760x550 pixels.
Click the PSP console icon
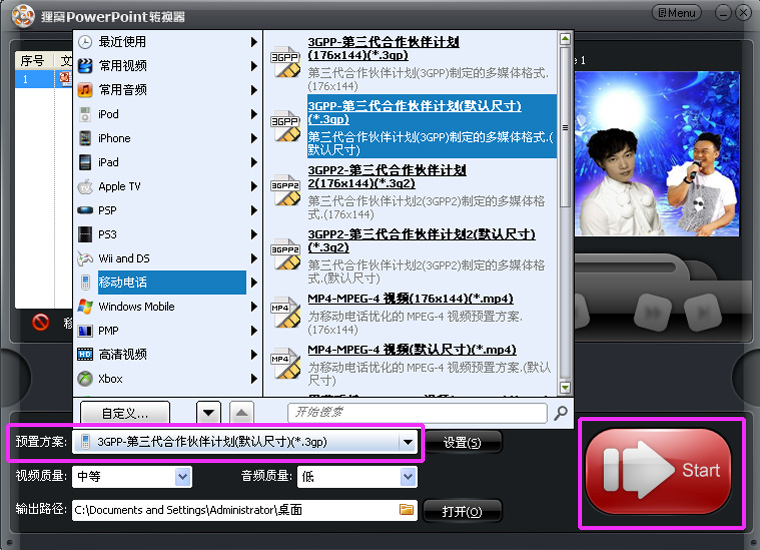[85, 210]
